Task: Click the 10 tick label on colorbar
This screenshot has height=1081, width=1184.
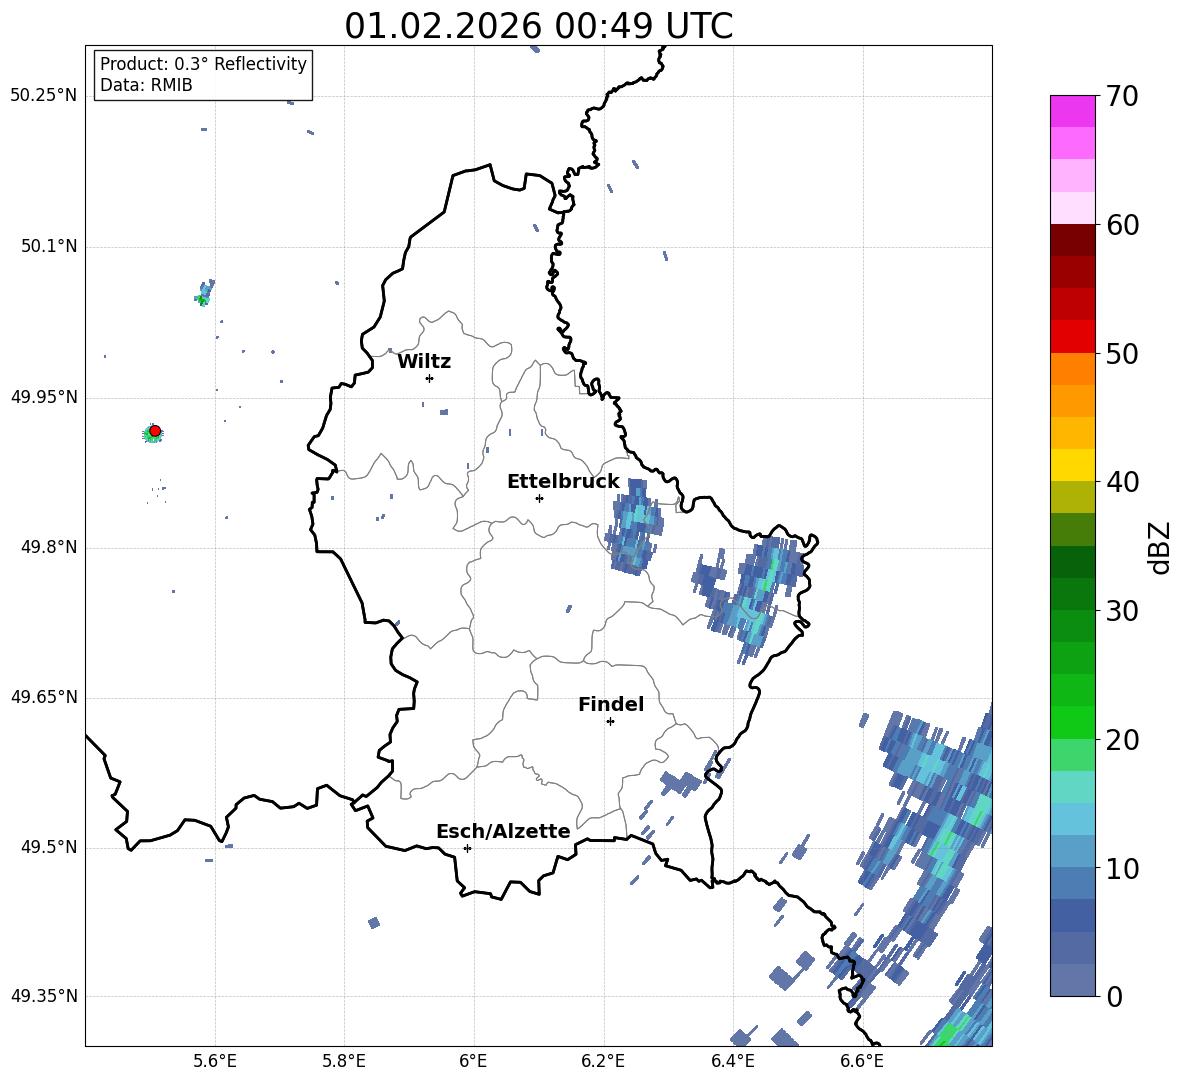Action: [1122, 868]
